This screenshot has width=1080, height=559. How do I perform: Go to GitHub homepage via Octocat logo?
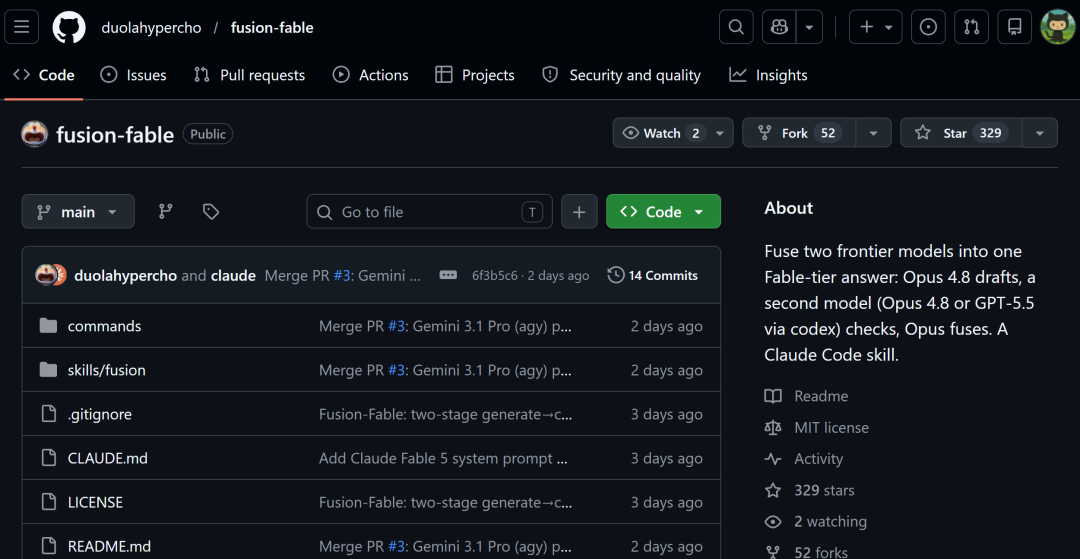(x=69, y=28)
